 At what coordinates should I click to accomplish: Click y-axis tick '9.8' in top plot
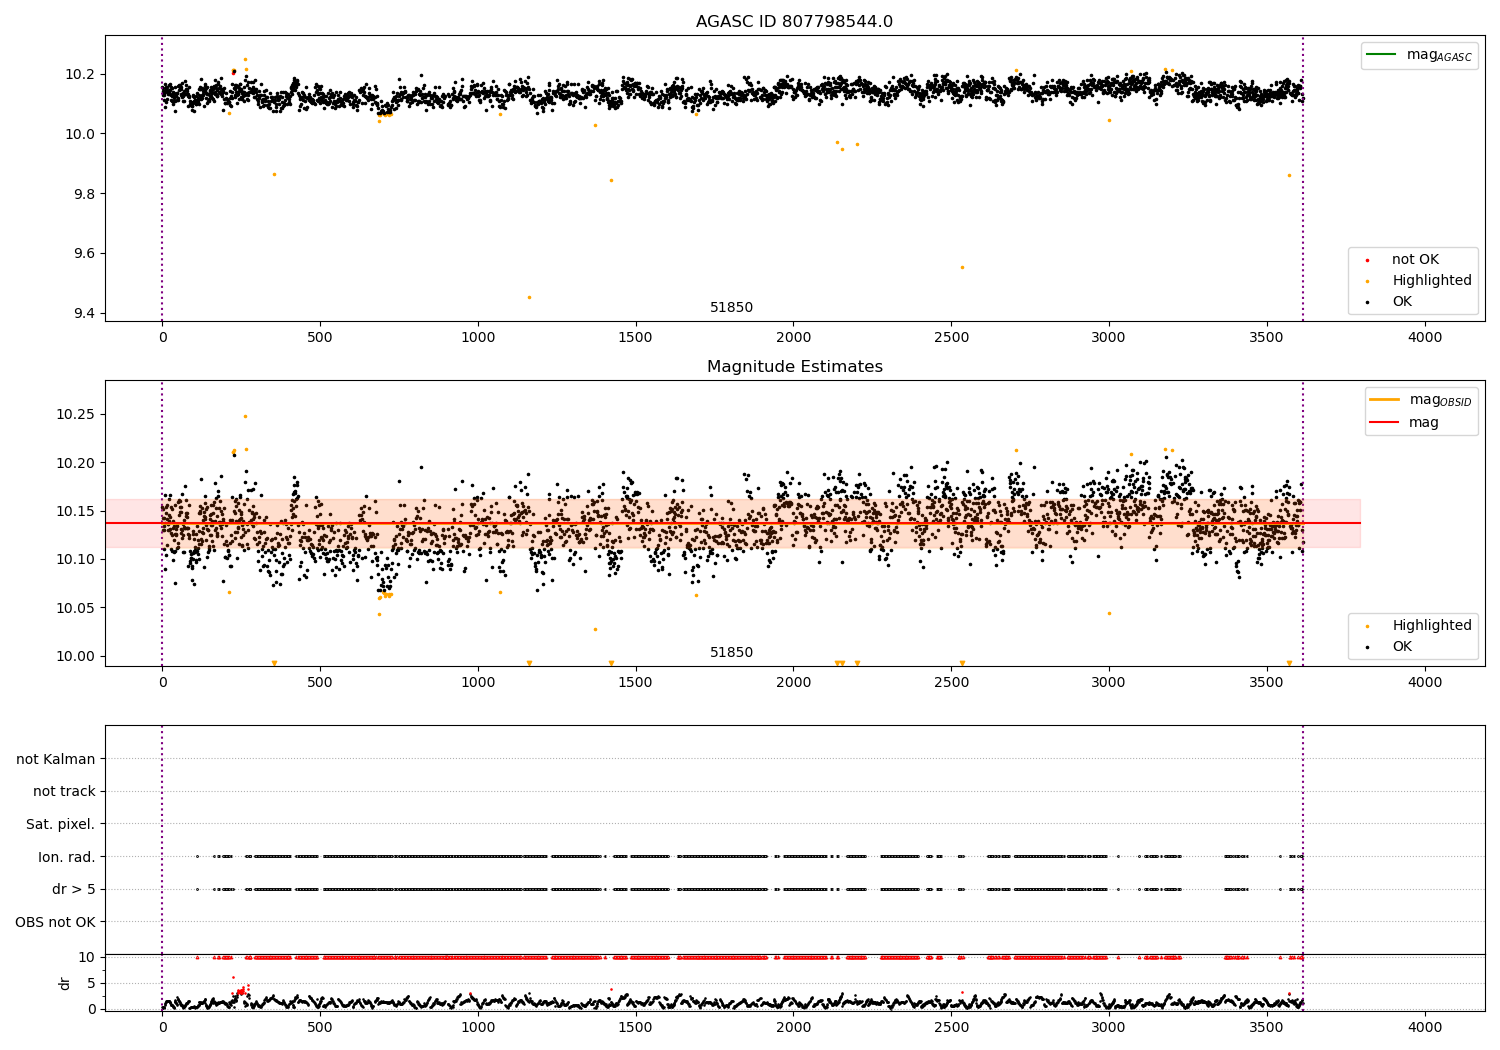pyautogui.click(x=84, y=194)
